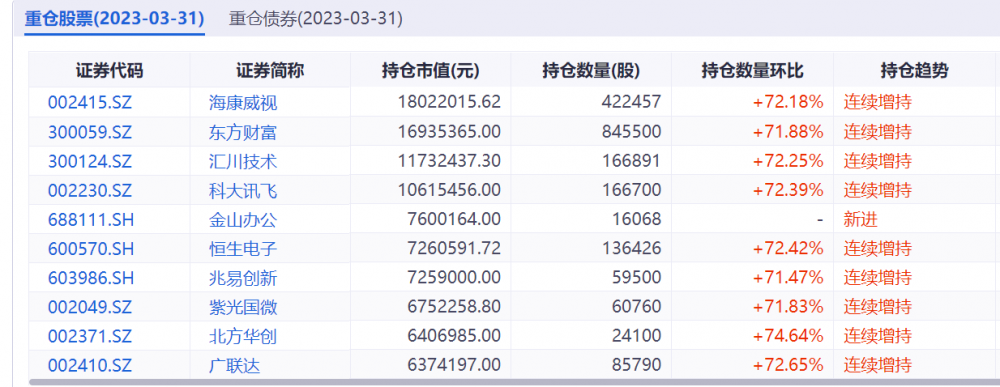Select +72.18% change value
This screenshot has width=1000, height=387.
[x=788, y=102]
